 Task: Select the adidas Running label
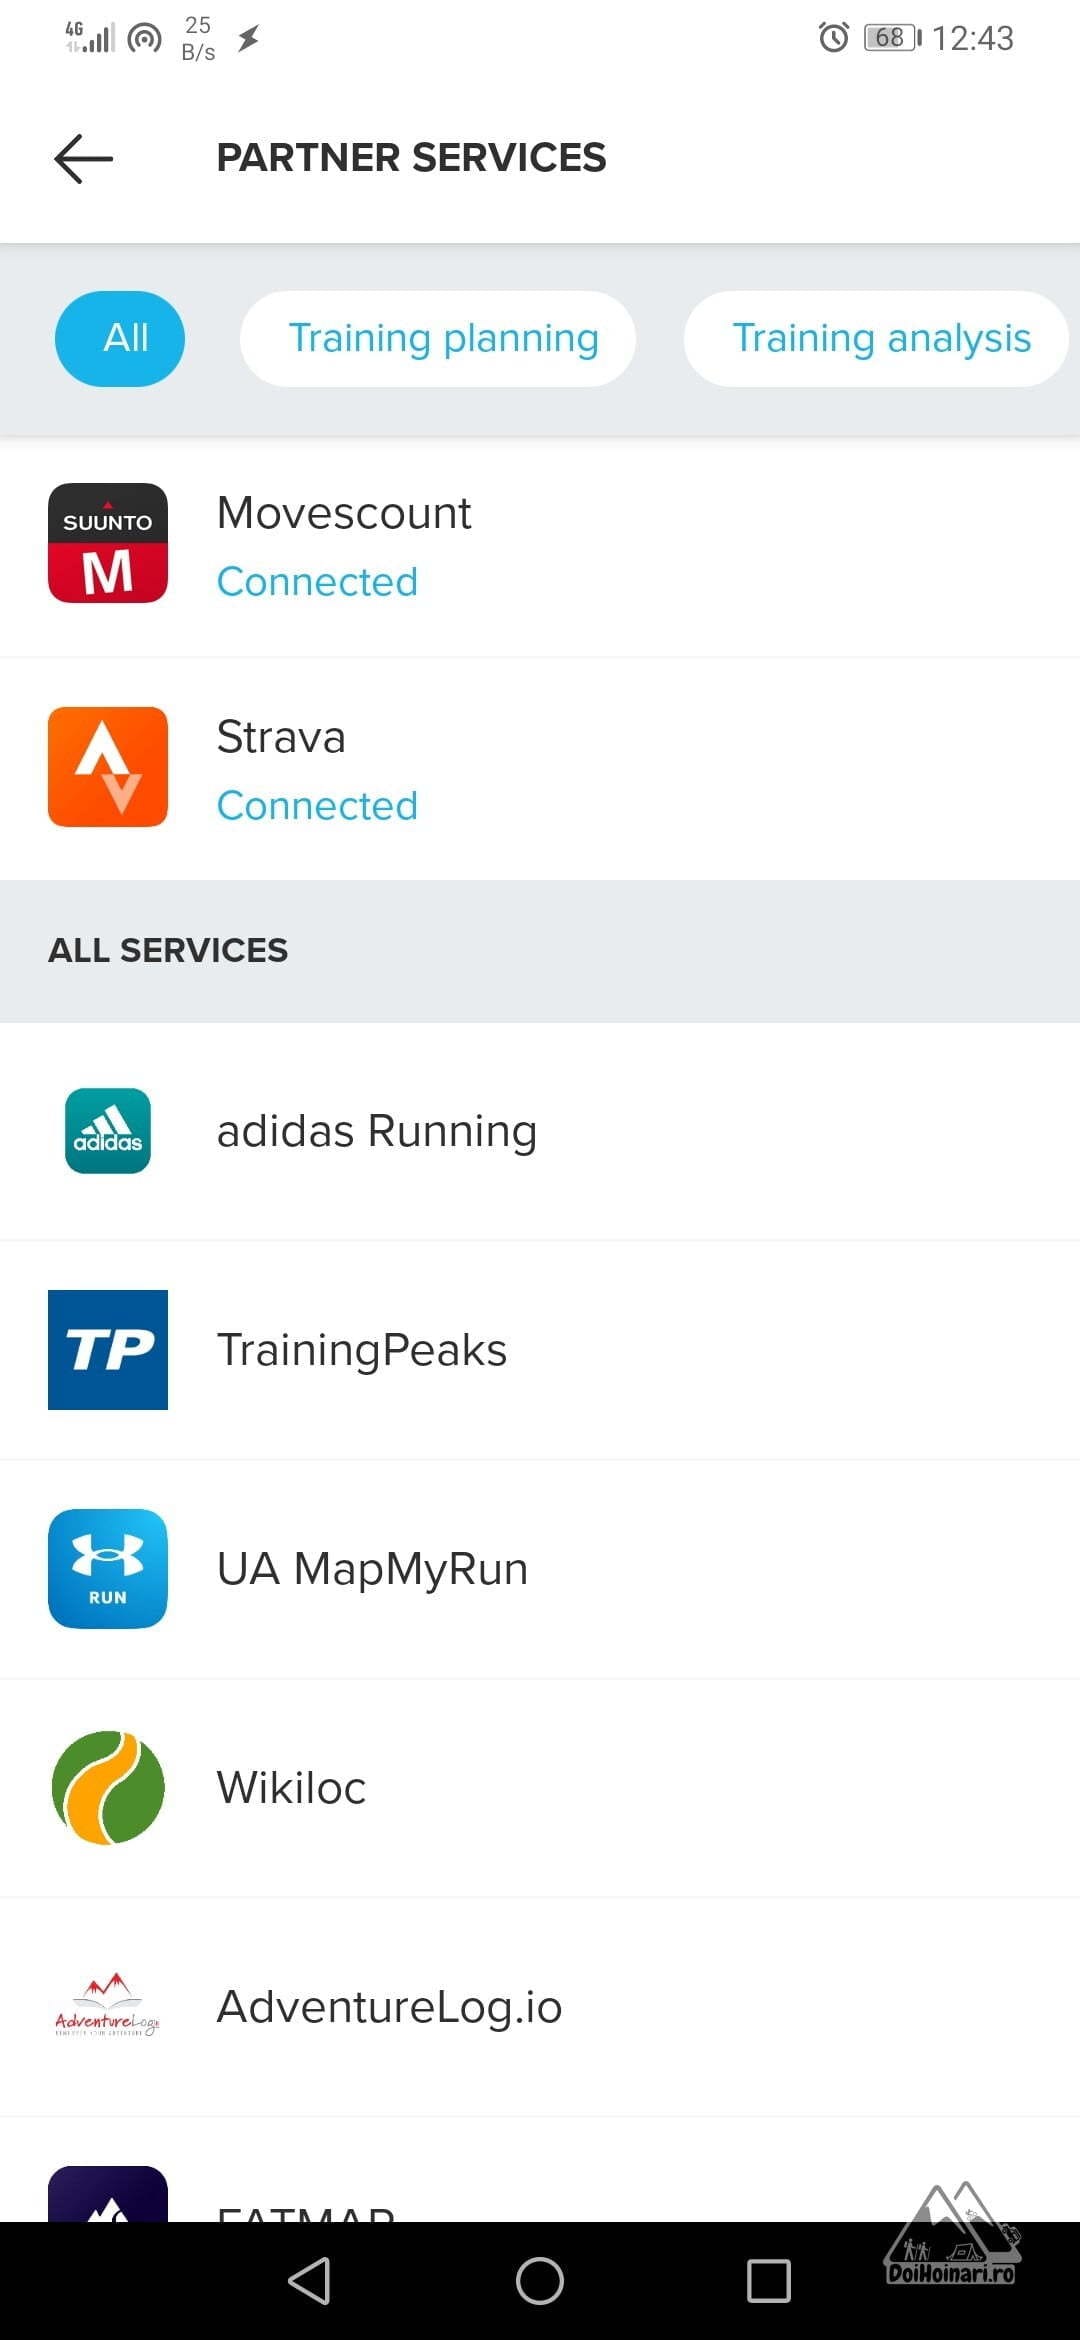click(377, 1131)
